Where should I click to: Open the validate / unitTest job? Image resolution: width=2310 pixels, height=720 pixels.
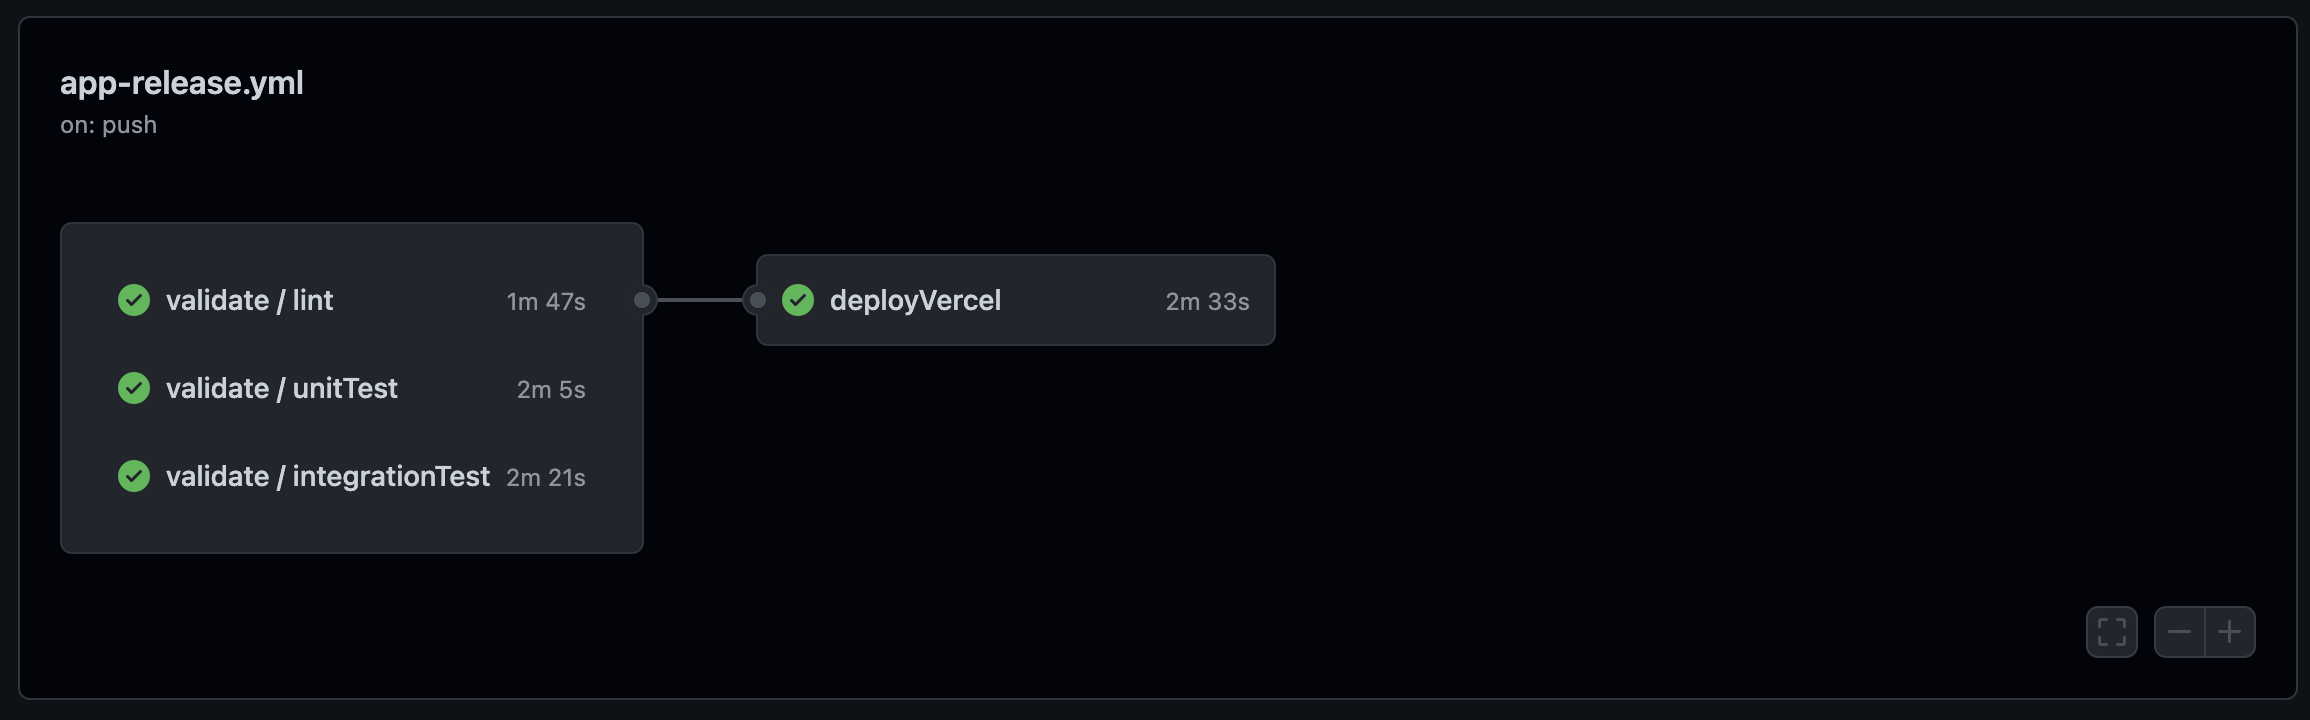351,388
